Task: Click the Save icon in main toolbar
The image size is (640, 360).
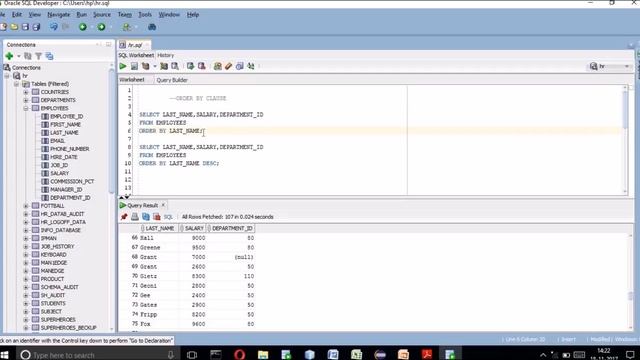Action: (25, 27)
